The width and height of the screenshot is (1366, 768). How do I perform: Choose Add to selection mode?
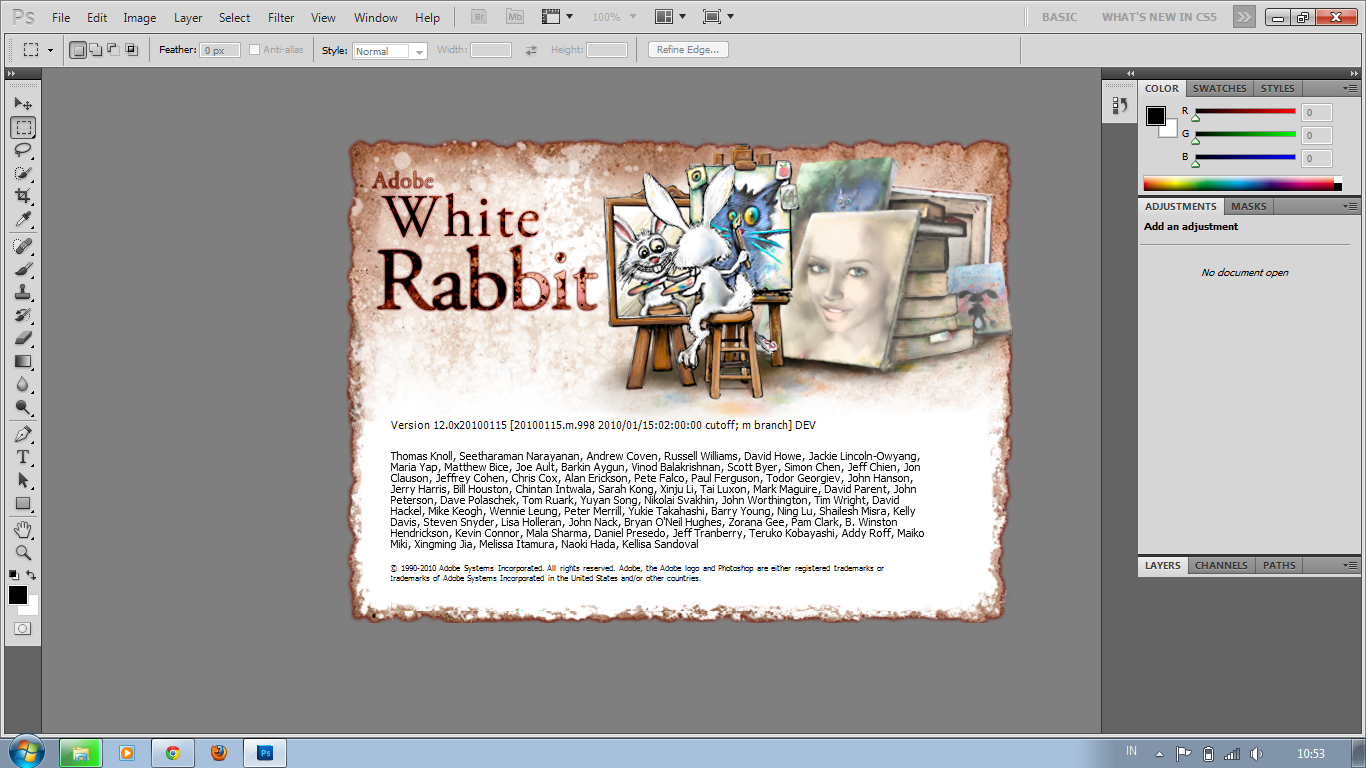pyautogui.click(x=96, y=50)
